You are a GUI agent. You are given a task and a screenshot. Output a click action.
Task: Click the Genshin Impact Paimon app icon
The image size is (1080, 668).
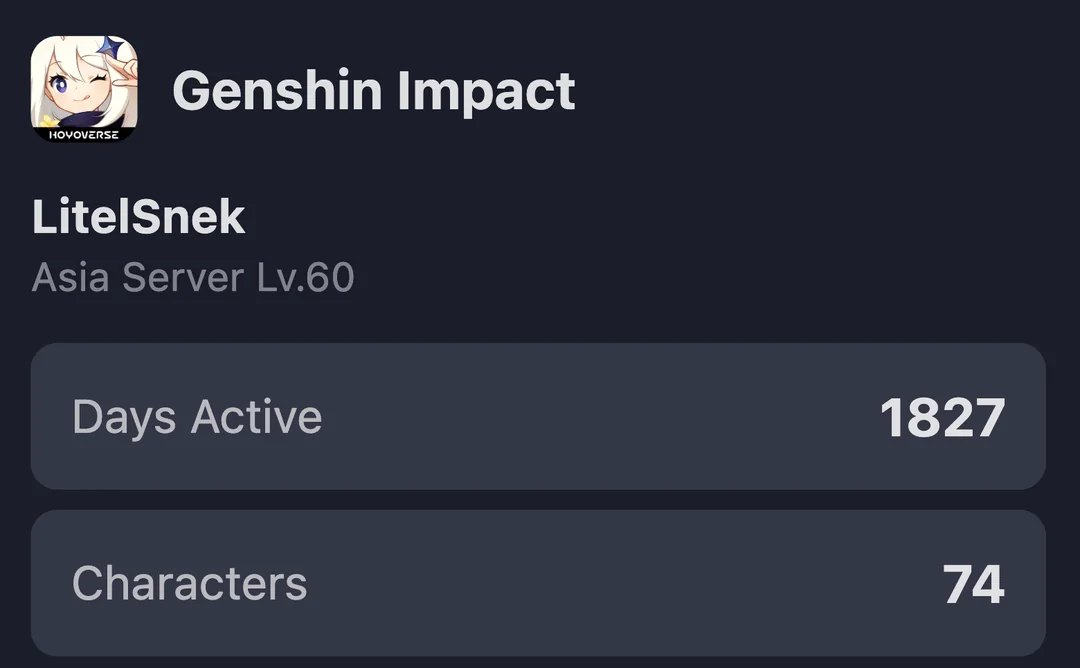pyautogui.click(x=84, y=89)
